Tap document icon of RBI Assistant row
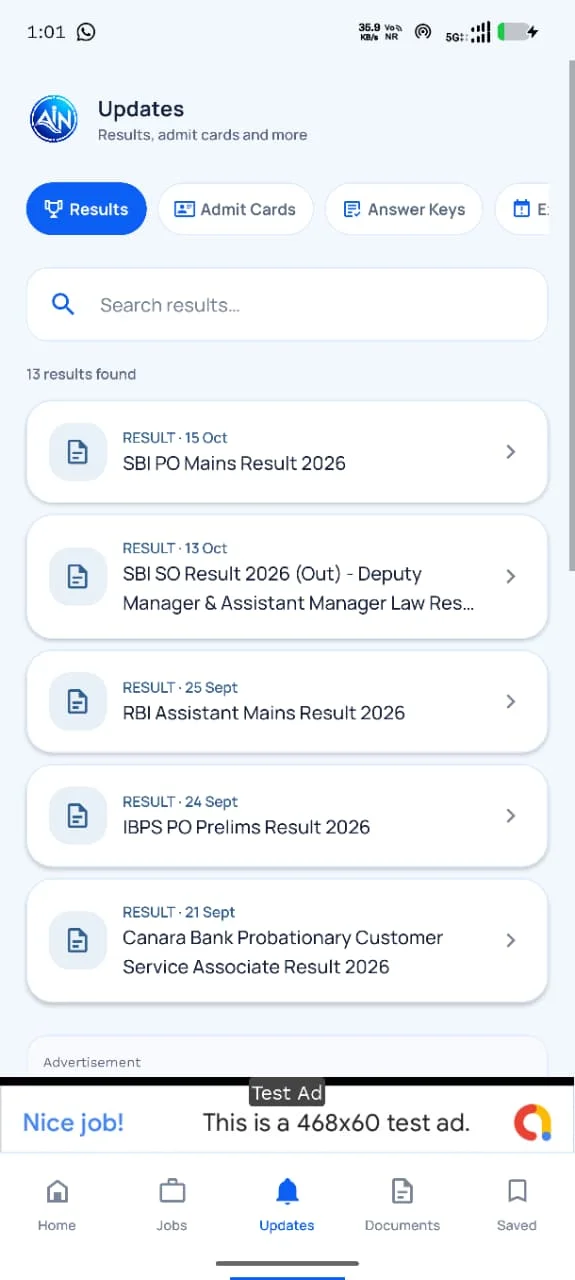Screen dimensions: 575x1280 pos(78,702)
